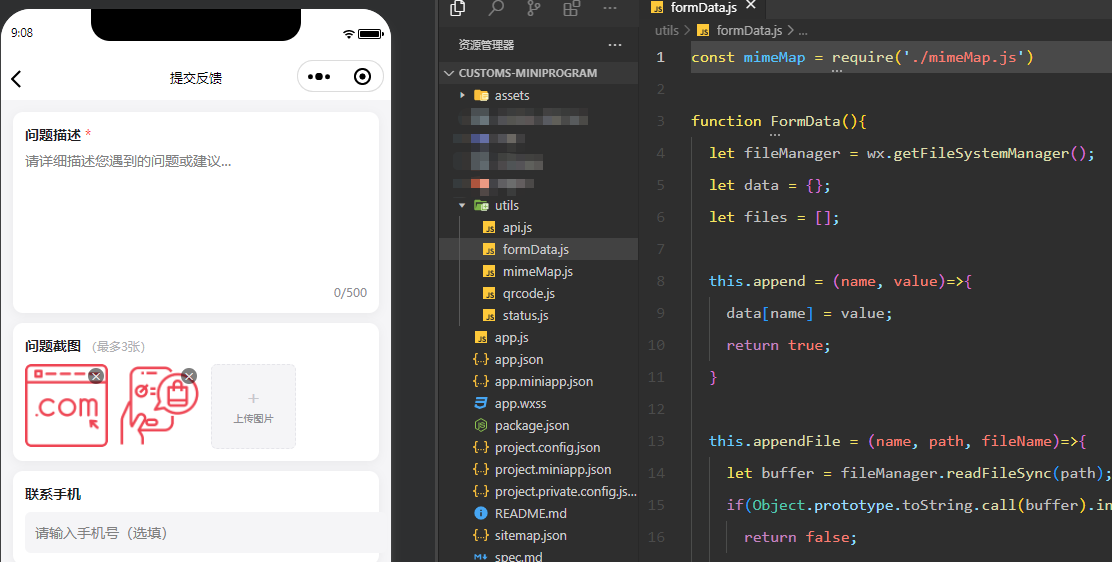Click the wx.getFileSystemManager() call
The width and height of the screenshot is (1112, 562).
(980, 153)
